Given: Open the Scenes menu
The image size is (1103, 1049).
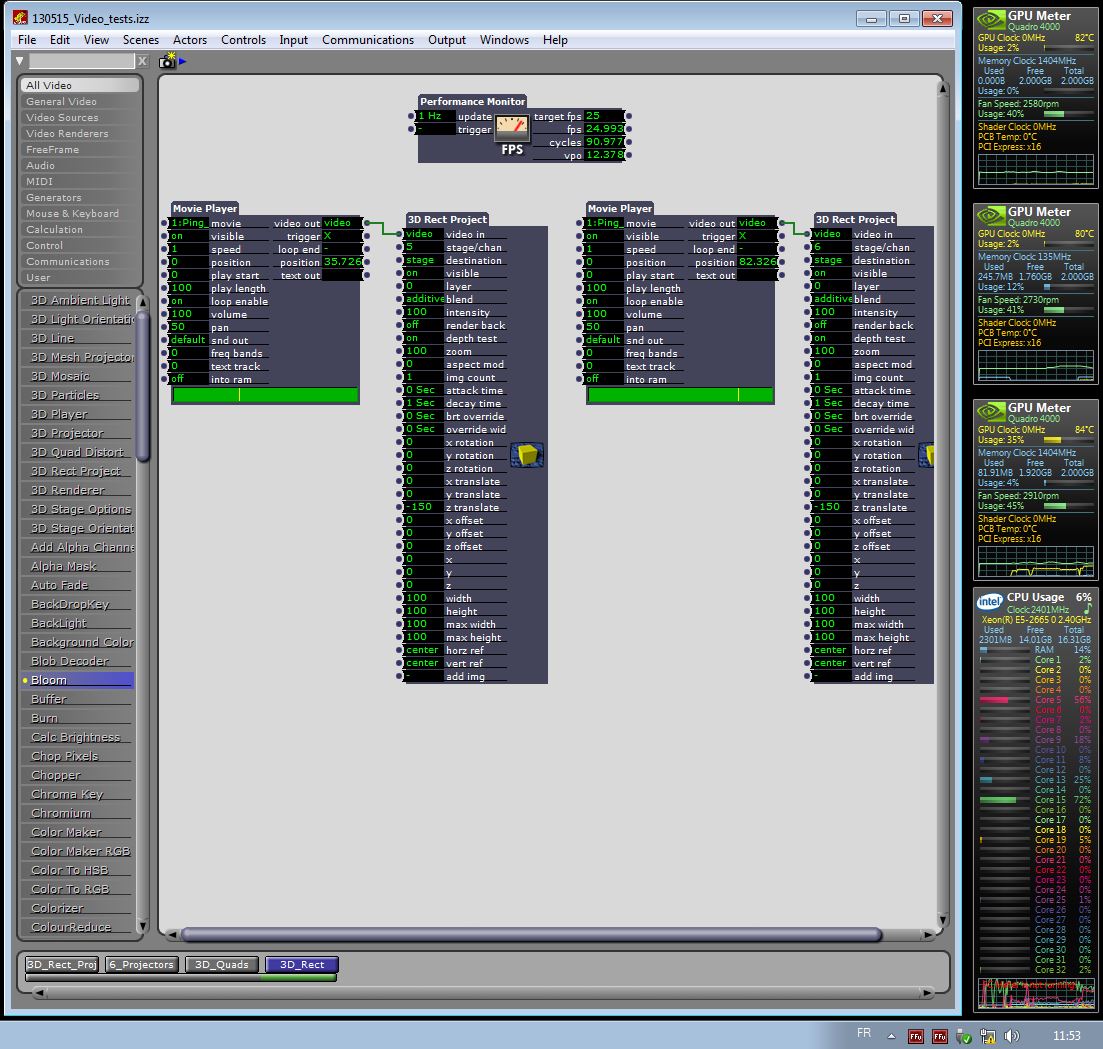Looking at the screenshot, I should [x=141, y=40].
